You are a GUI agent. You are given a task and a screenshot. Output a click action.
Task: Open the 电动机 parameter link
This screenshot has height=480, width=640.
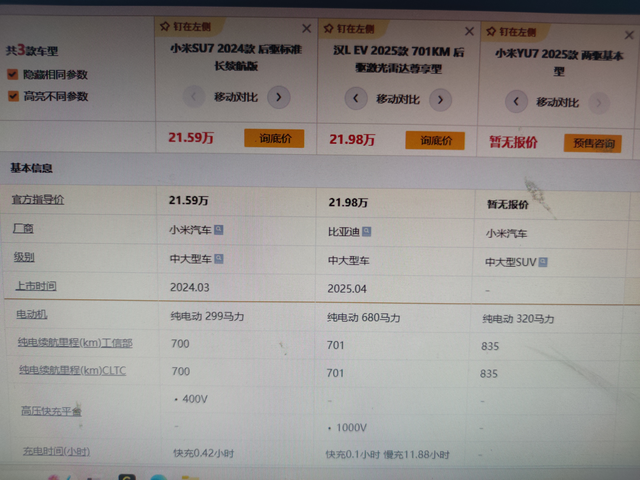(x=31, y=314)
